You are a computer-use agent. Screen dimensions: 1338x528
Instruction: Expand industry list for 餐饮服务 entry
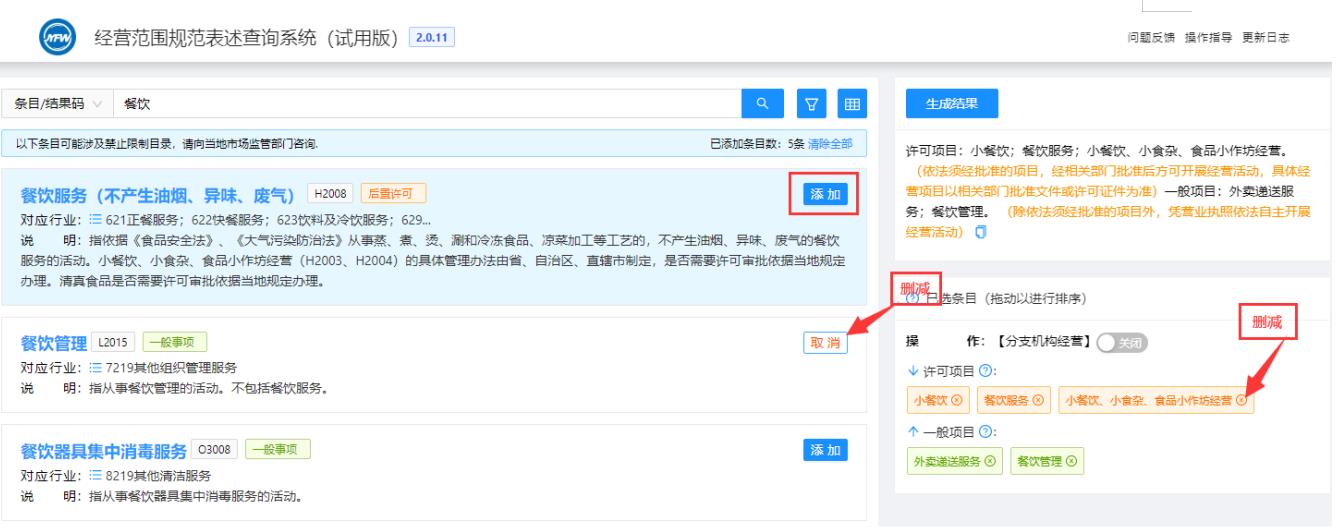tap(97, 220)
